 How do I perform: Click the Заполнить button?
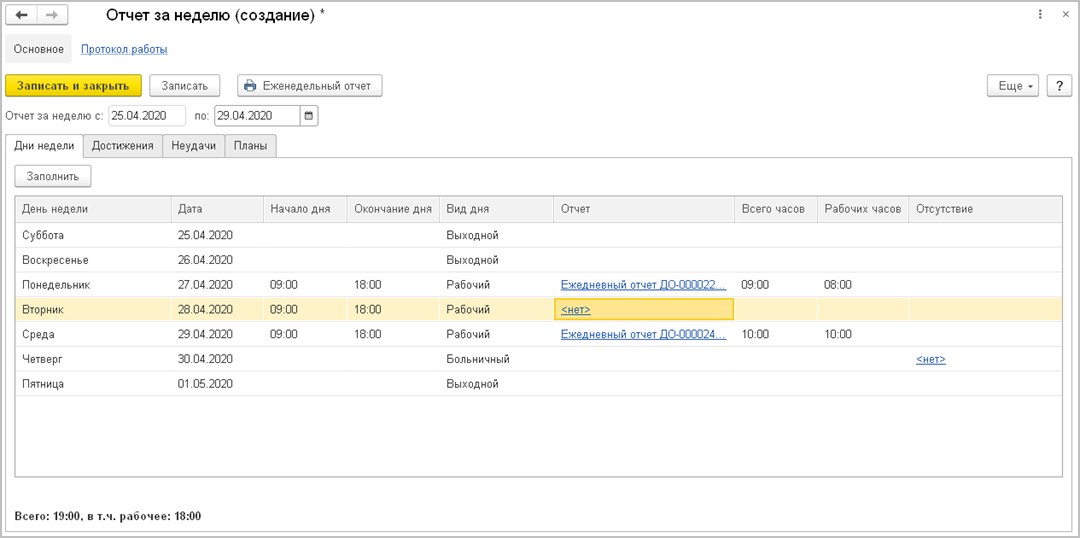[x=53, y=176]
